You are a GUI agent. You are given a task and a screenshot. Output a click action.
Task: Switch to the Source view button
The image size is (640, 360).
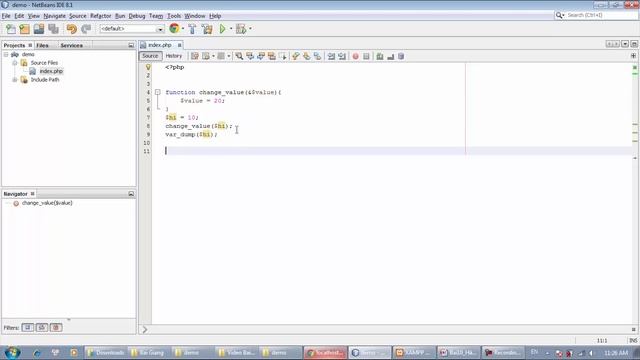coord(150,56)
